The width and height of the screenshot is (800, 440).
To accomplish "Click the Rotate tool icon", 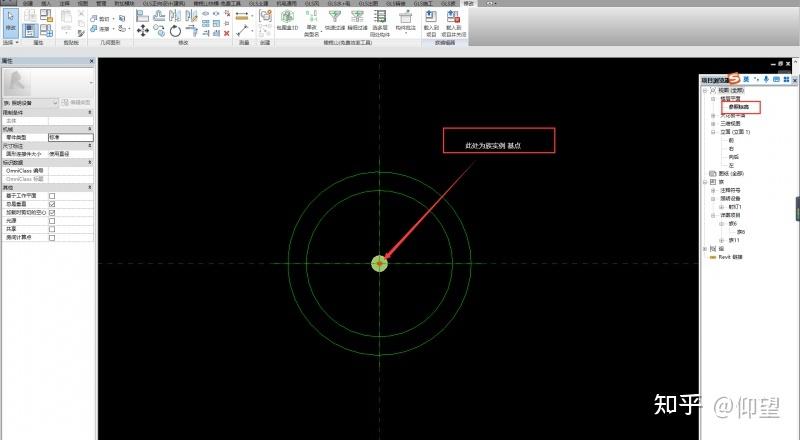I will pos(175,31).
